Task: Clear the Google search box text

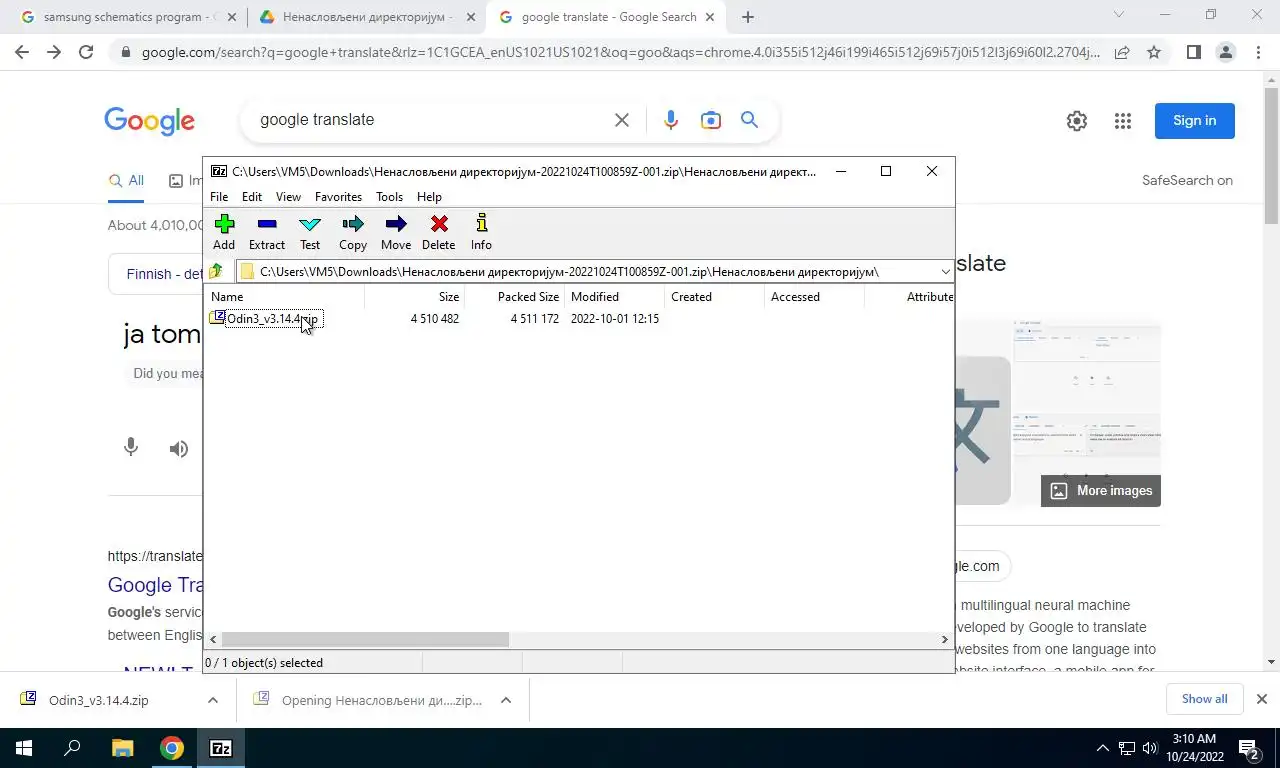Action: click(x=621, y=120)
